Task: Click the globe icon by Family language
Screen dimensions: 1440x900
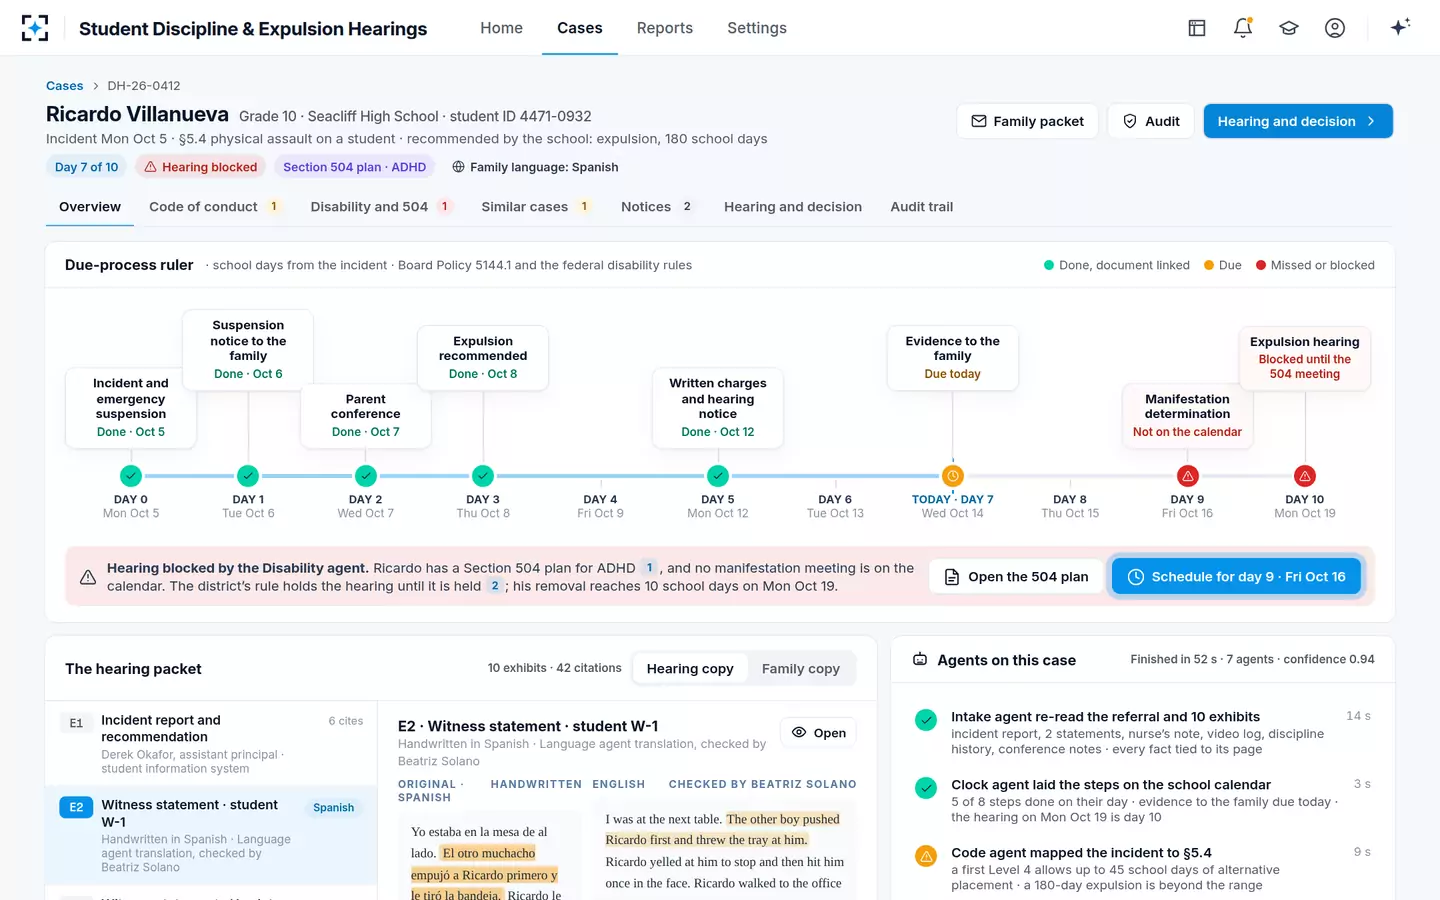Action: click(x=458, y=167)
